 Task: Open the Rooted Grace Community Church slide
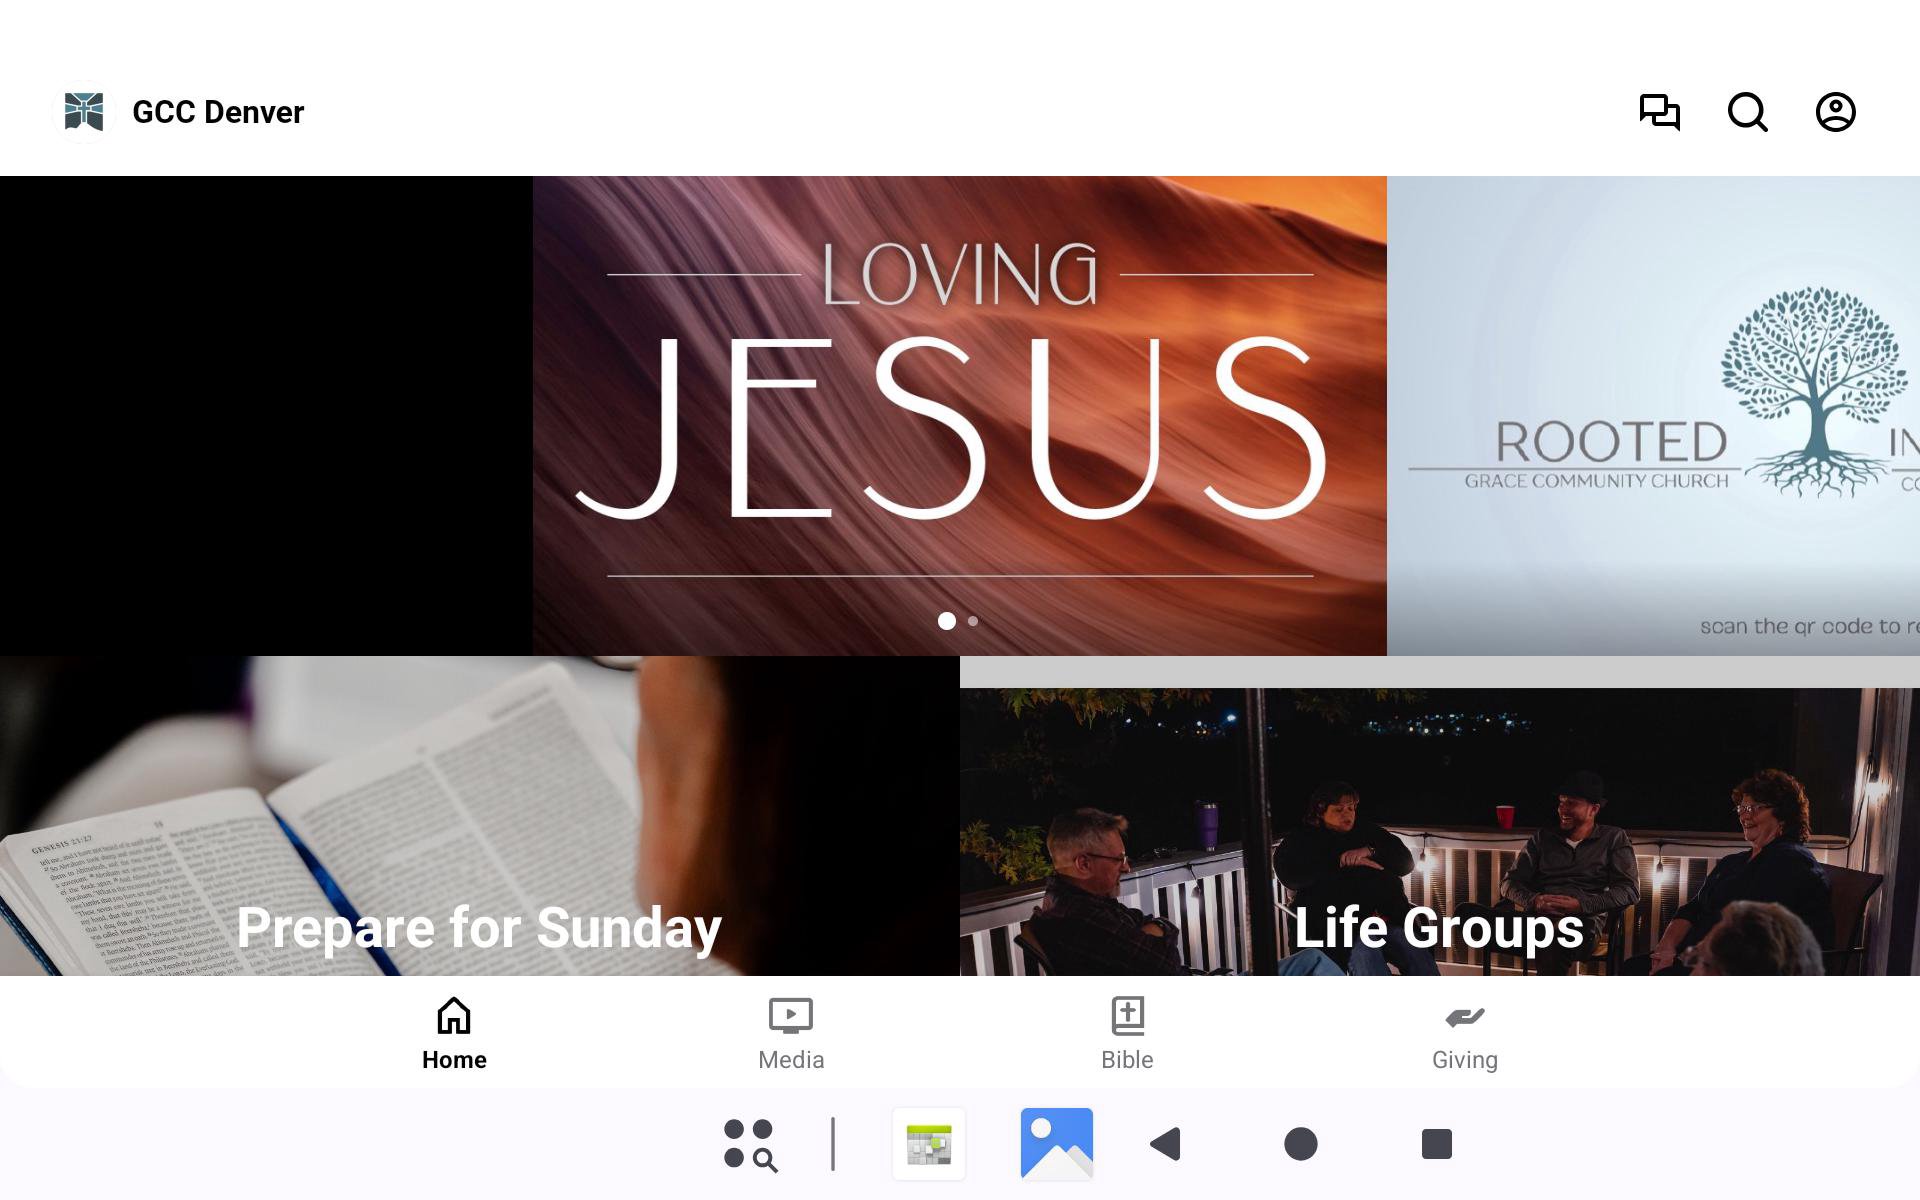click(x=1653, y=415)
